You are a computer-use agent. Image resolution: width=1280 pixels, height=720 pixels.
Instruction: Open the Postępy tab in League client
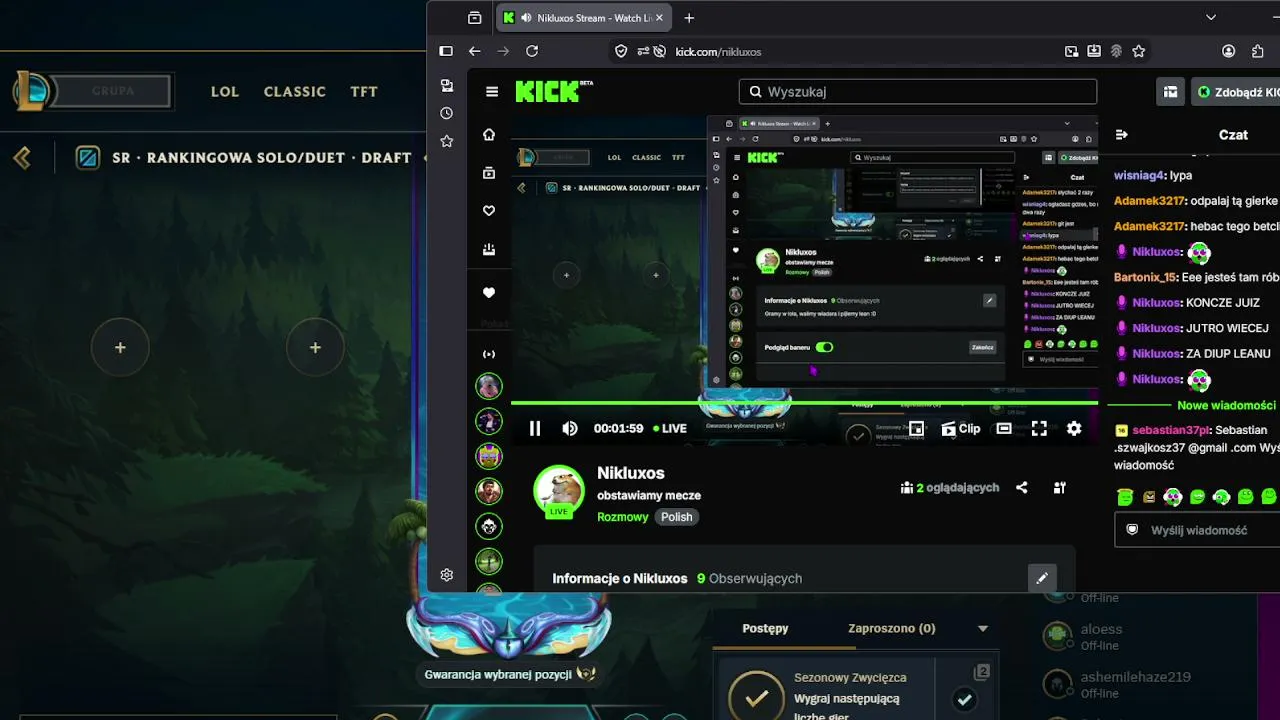(765, 628)
